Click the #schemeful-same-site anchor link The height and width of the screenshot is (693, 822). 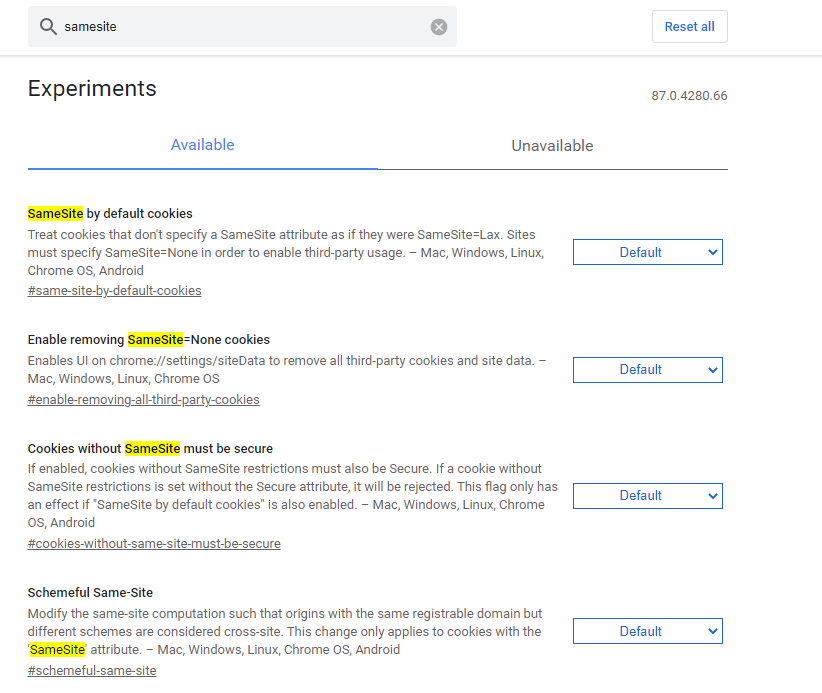coord(92,671)
